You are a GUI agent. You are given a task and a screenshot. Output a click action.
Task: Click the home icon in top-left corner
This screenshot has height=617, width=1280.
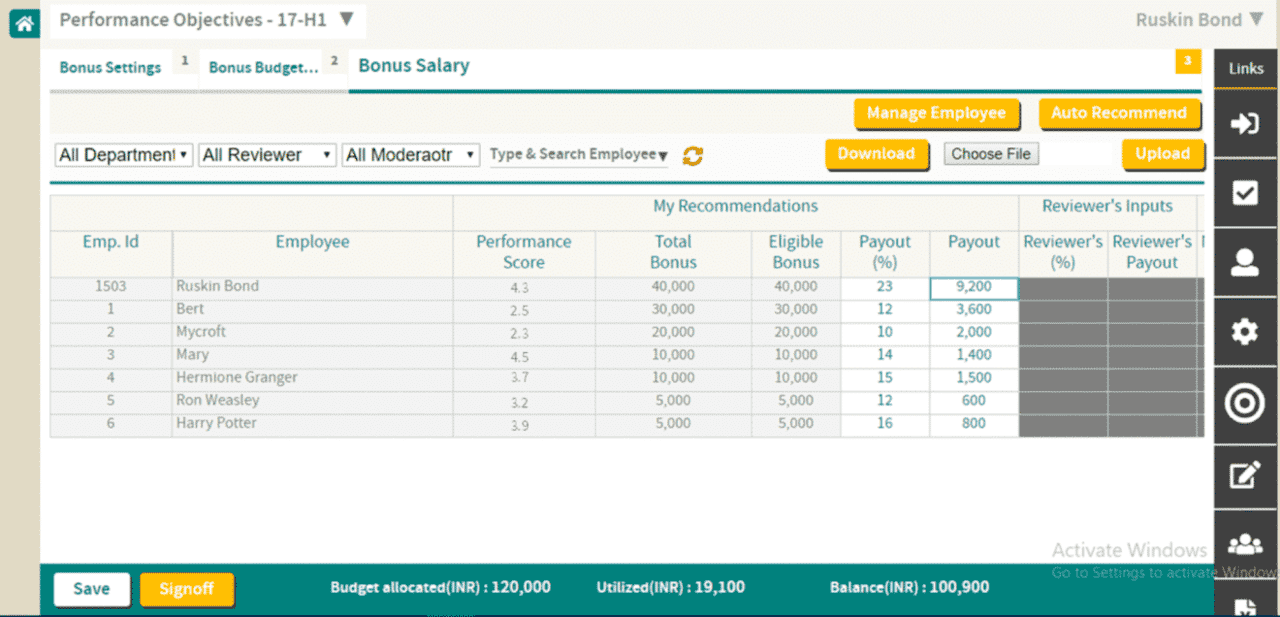coord(24,23)
